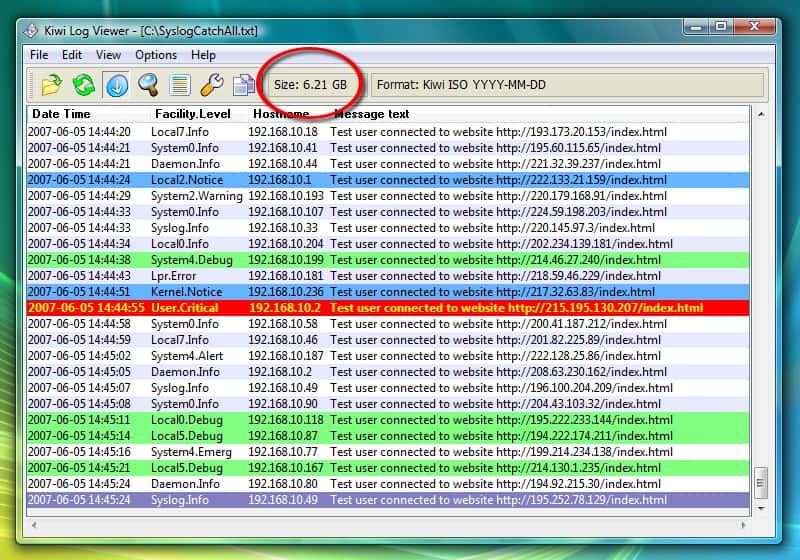This screenshot has width=800, height=560.
Task: Click the vertical scrollbar up arrow
Action: [x=762, y=115]
